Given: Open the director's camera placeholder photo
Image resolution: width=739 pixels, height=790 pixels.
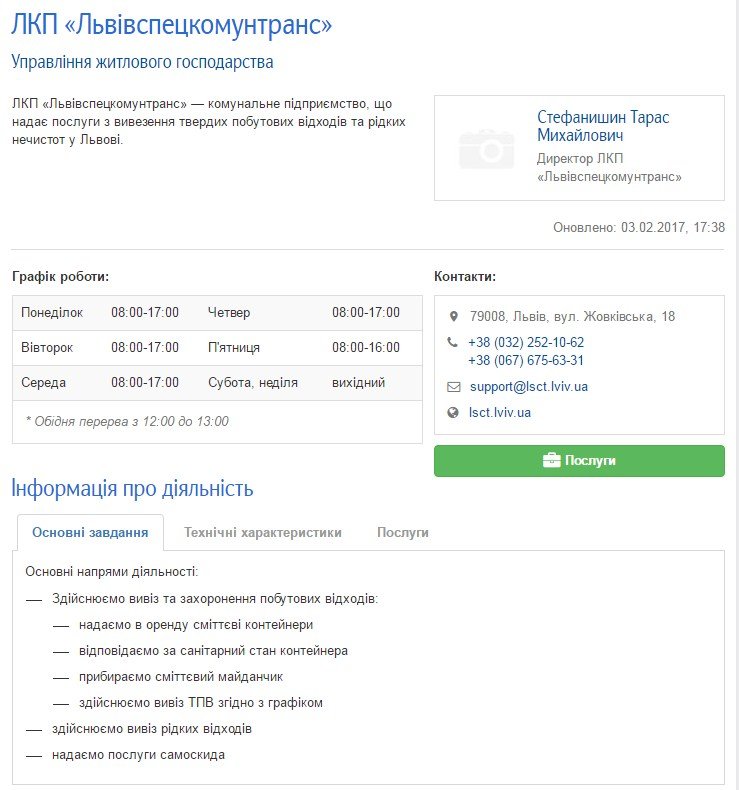Looking at the screenshot, I should pos(486,148).
